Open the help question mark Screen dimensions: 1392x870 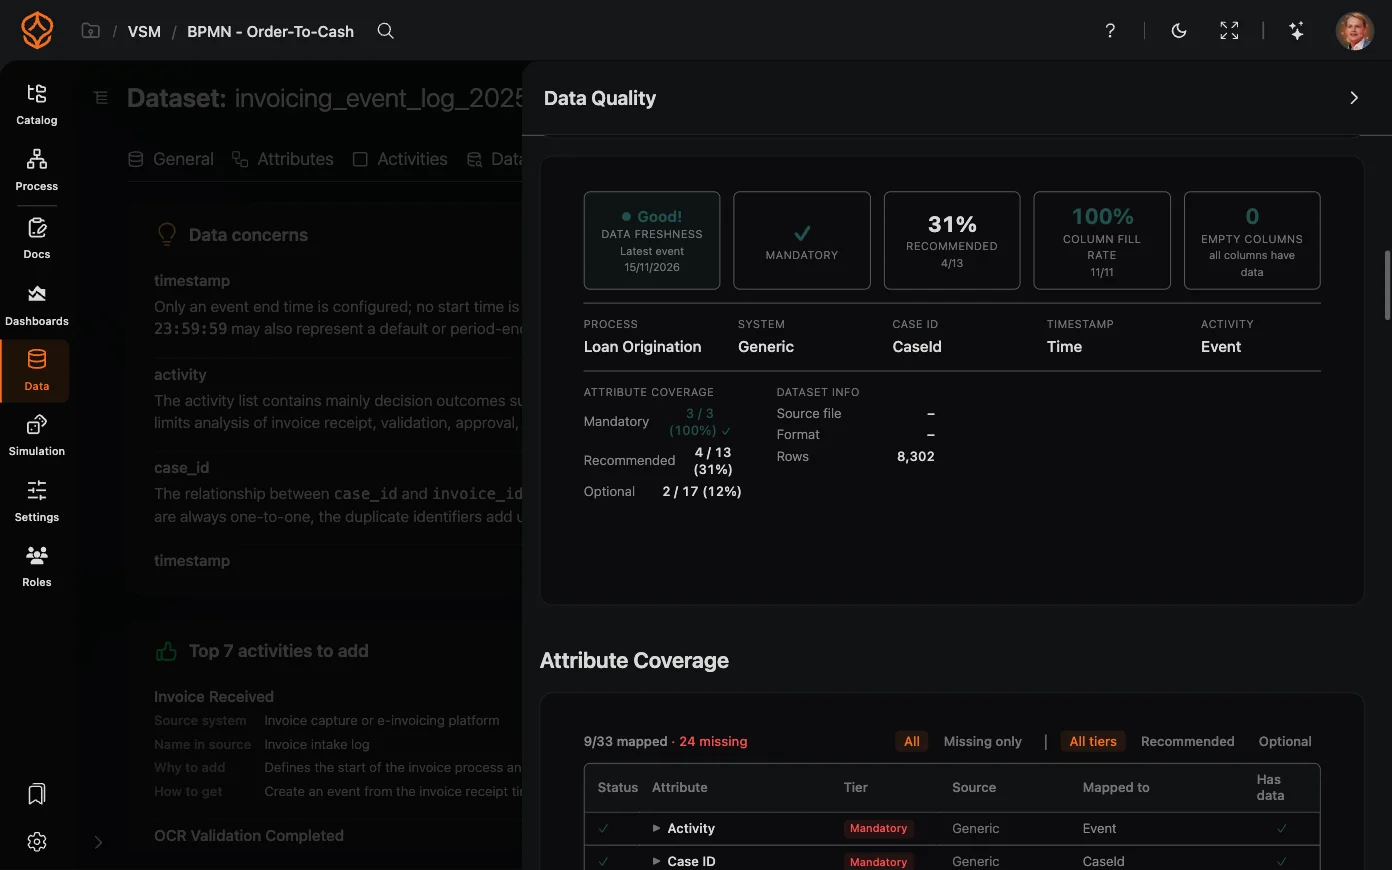click(x=1110, y=31)
